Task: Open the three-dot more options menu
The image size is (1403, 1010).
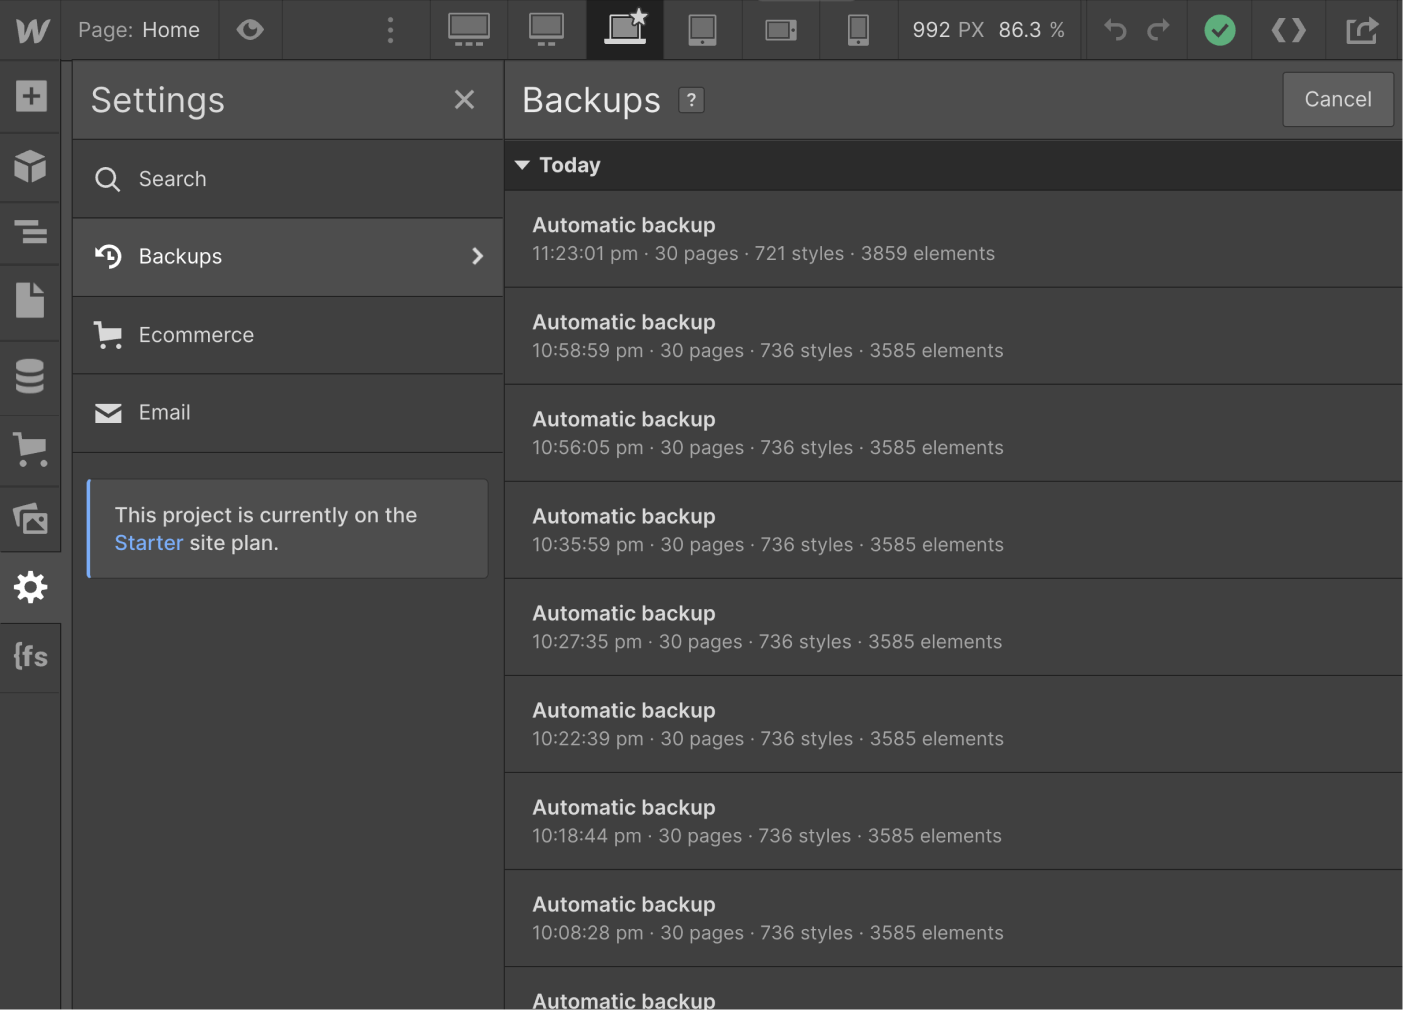Action: click(391, 30)
